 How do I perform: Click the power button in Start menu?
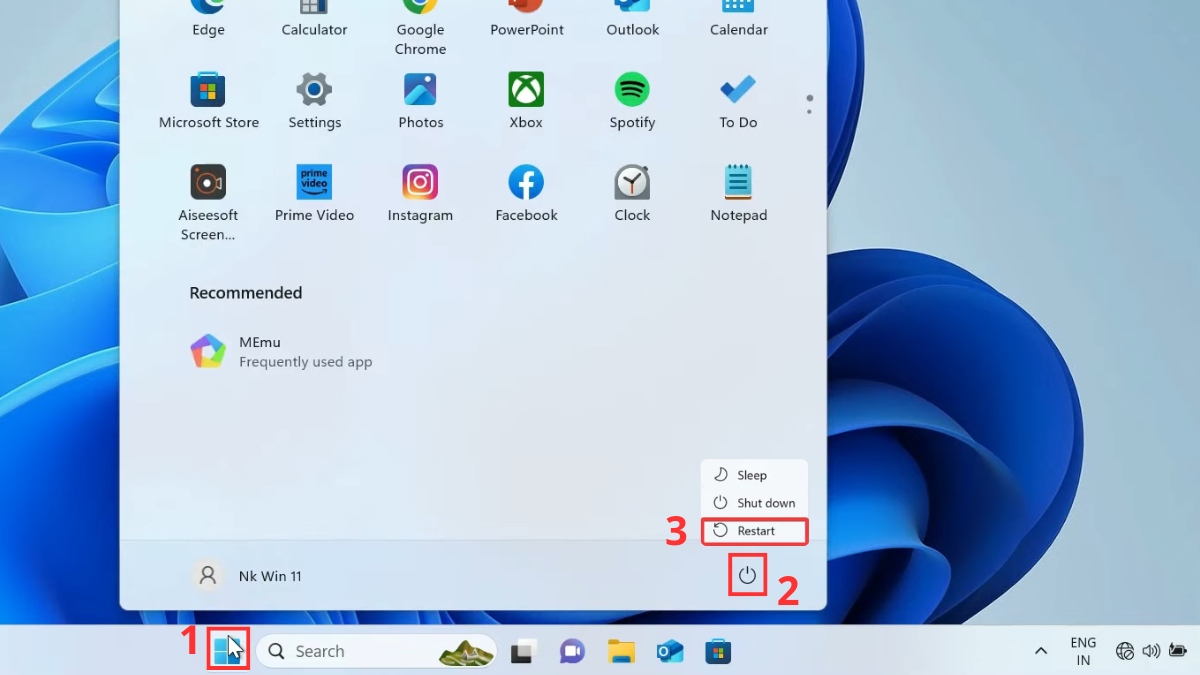pos(747,575)
